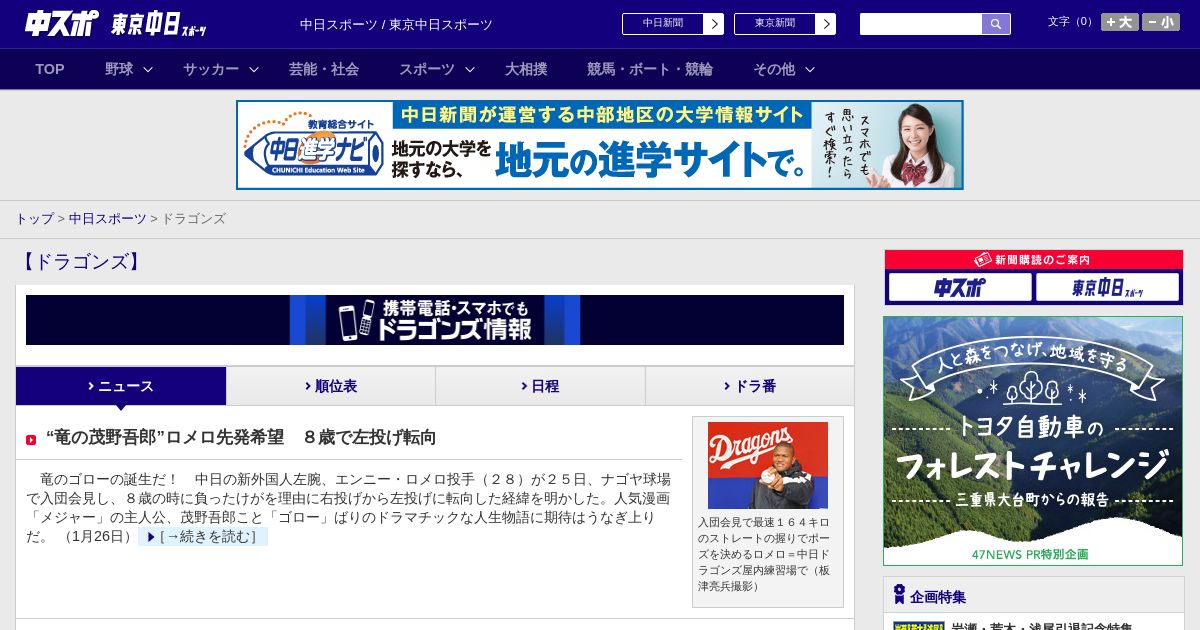Image resolution: width=1200 pixels, height=630 pixels.
Task: Expand the 野球 dropdown chevron
Action: point(148,69)
